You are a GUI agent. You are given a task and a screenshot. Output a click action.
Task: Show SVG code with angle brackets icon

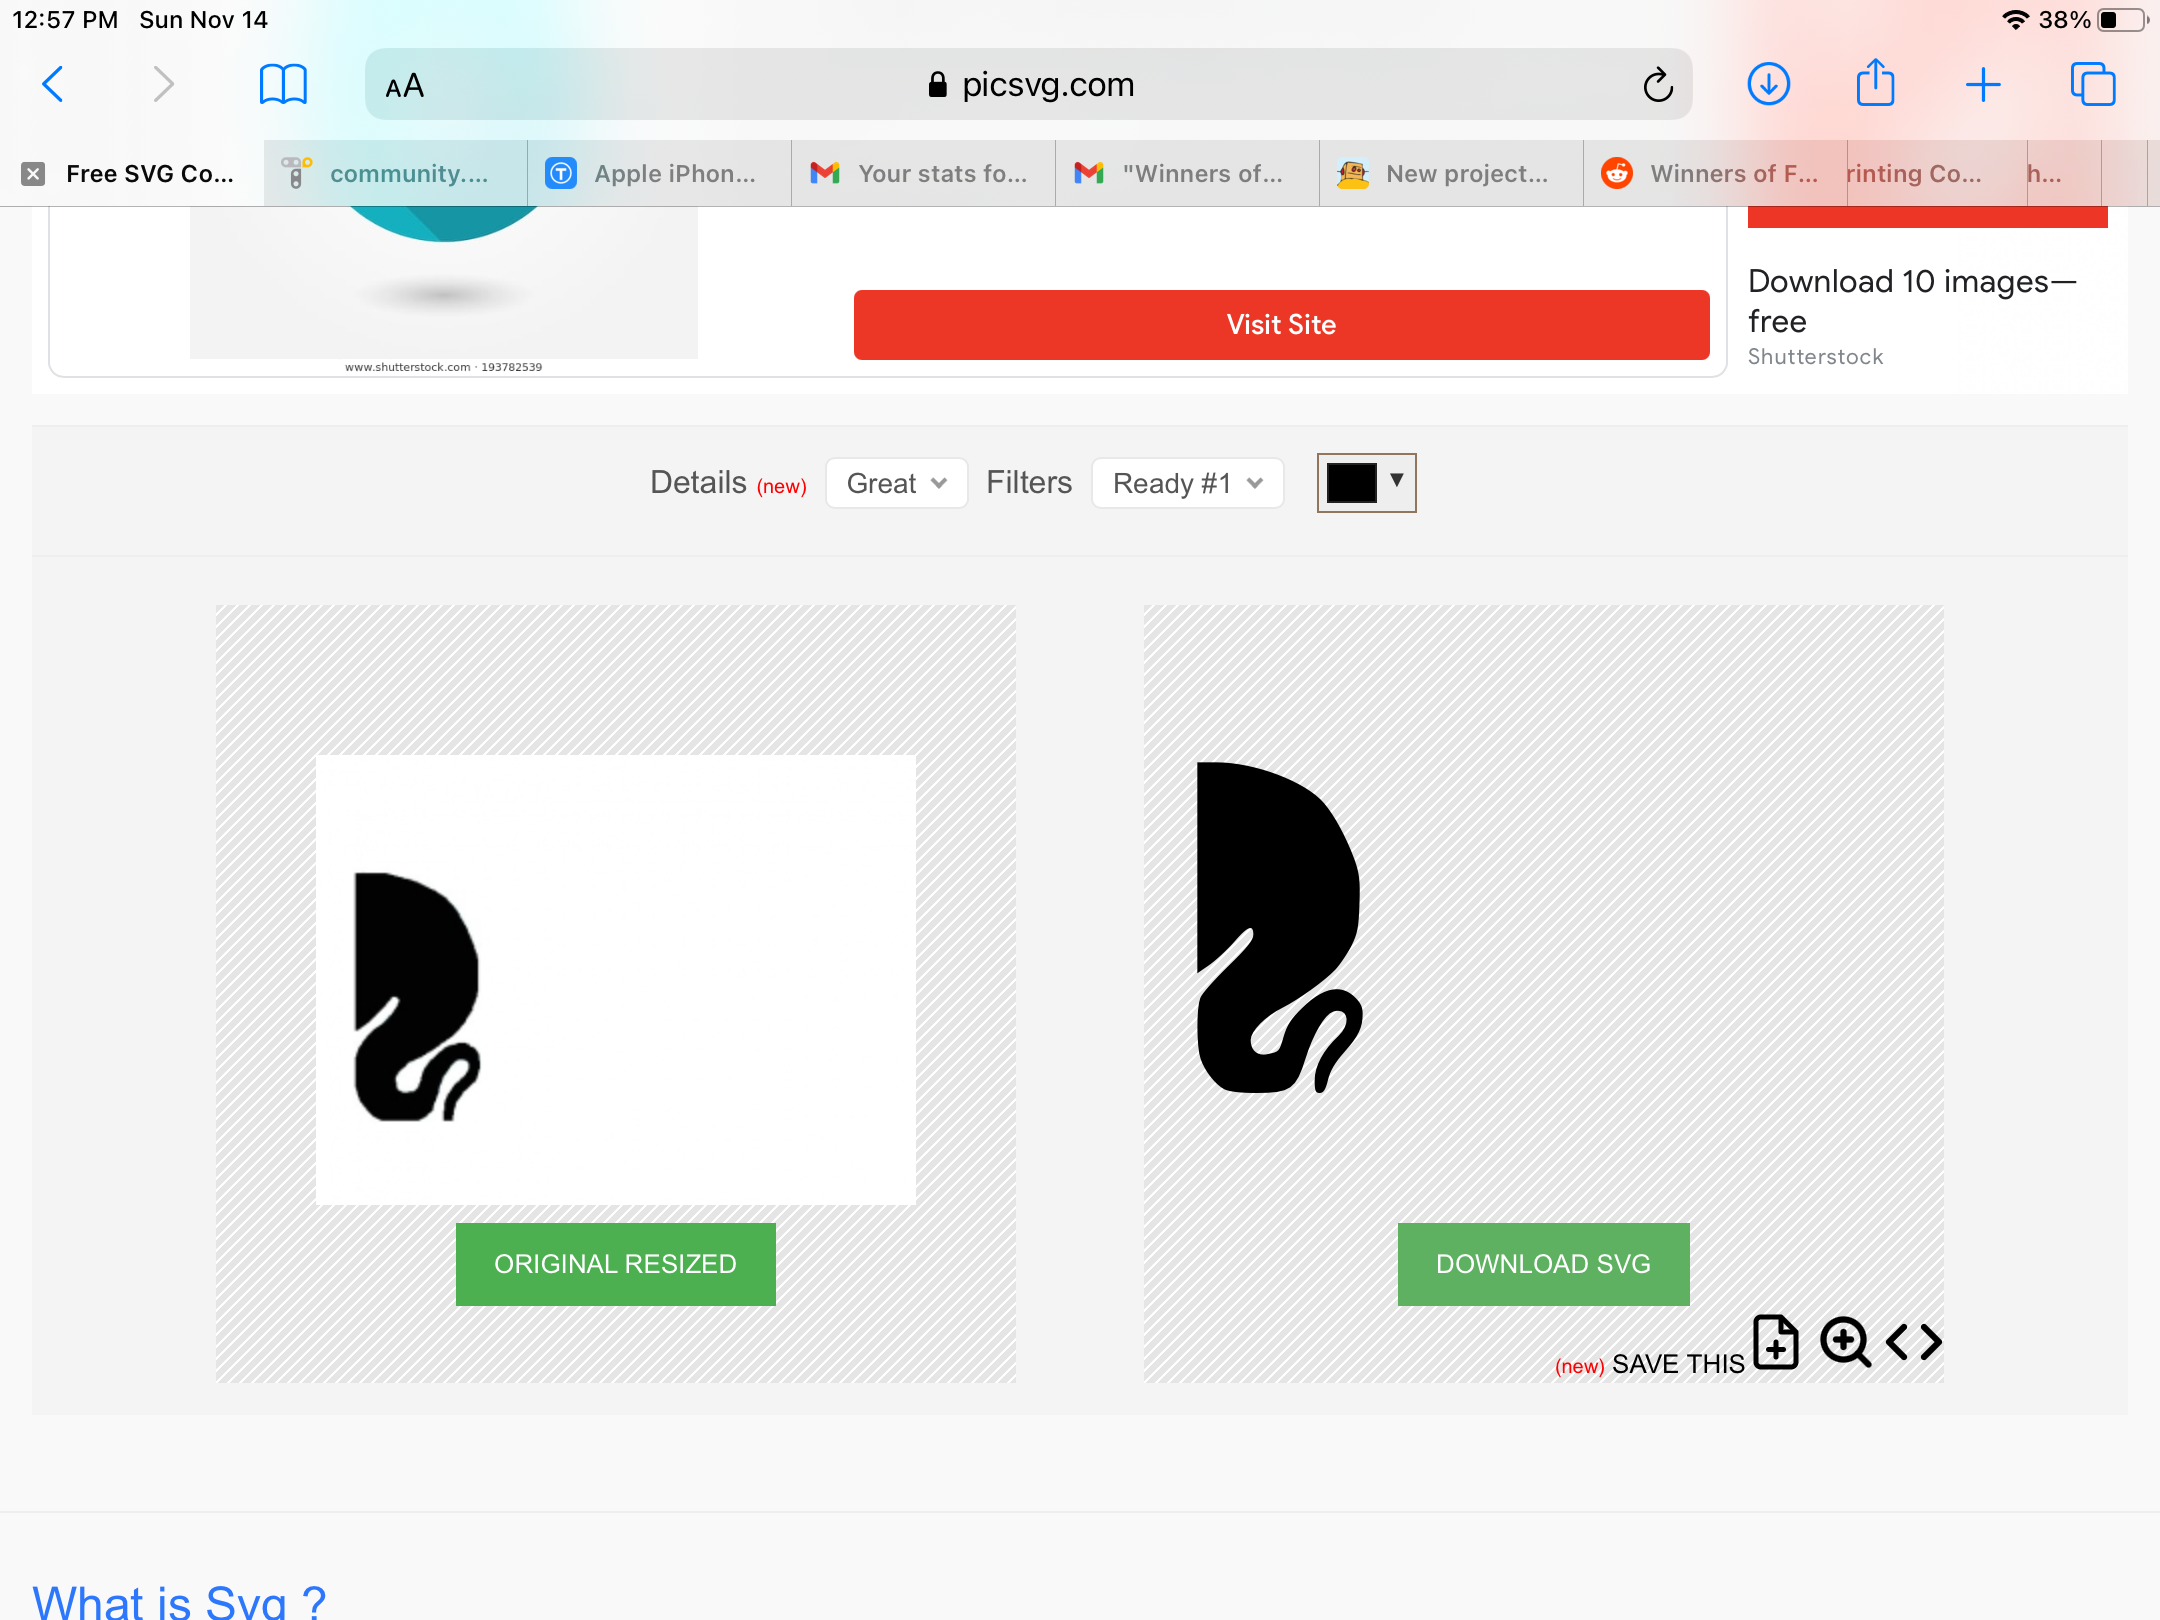[1913, 1342]
